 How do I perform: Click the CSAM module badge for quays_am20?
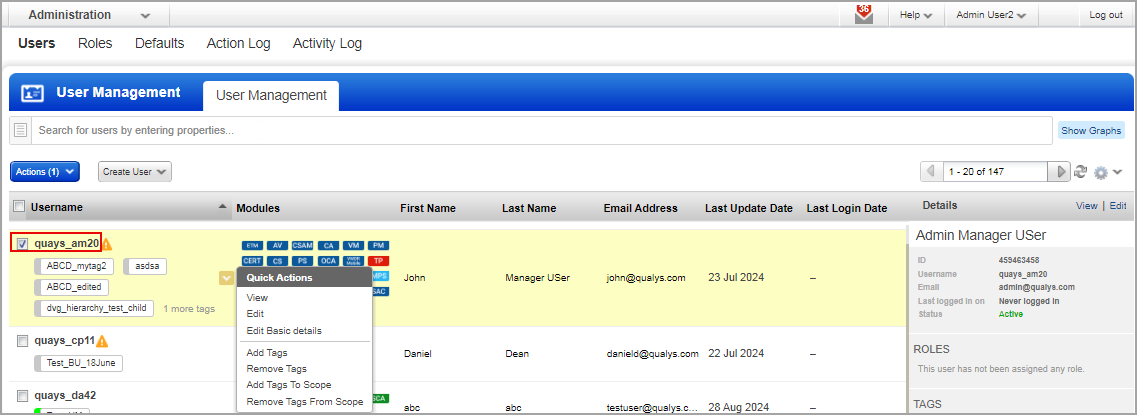(x=302, y=246)
